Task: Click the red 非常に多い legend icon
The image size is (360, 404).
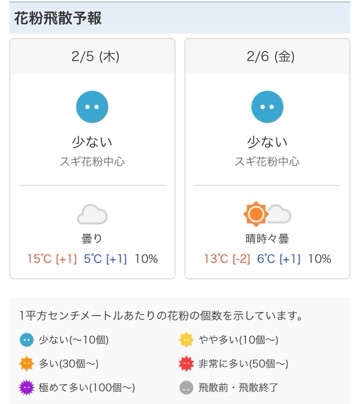Action: pyautogui.click(x=186, y=364)
